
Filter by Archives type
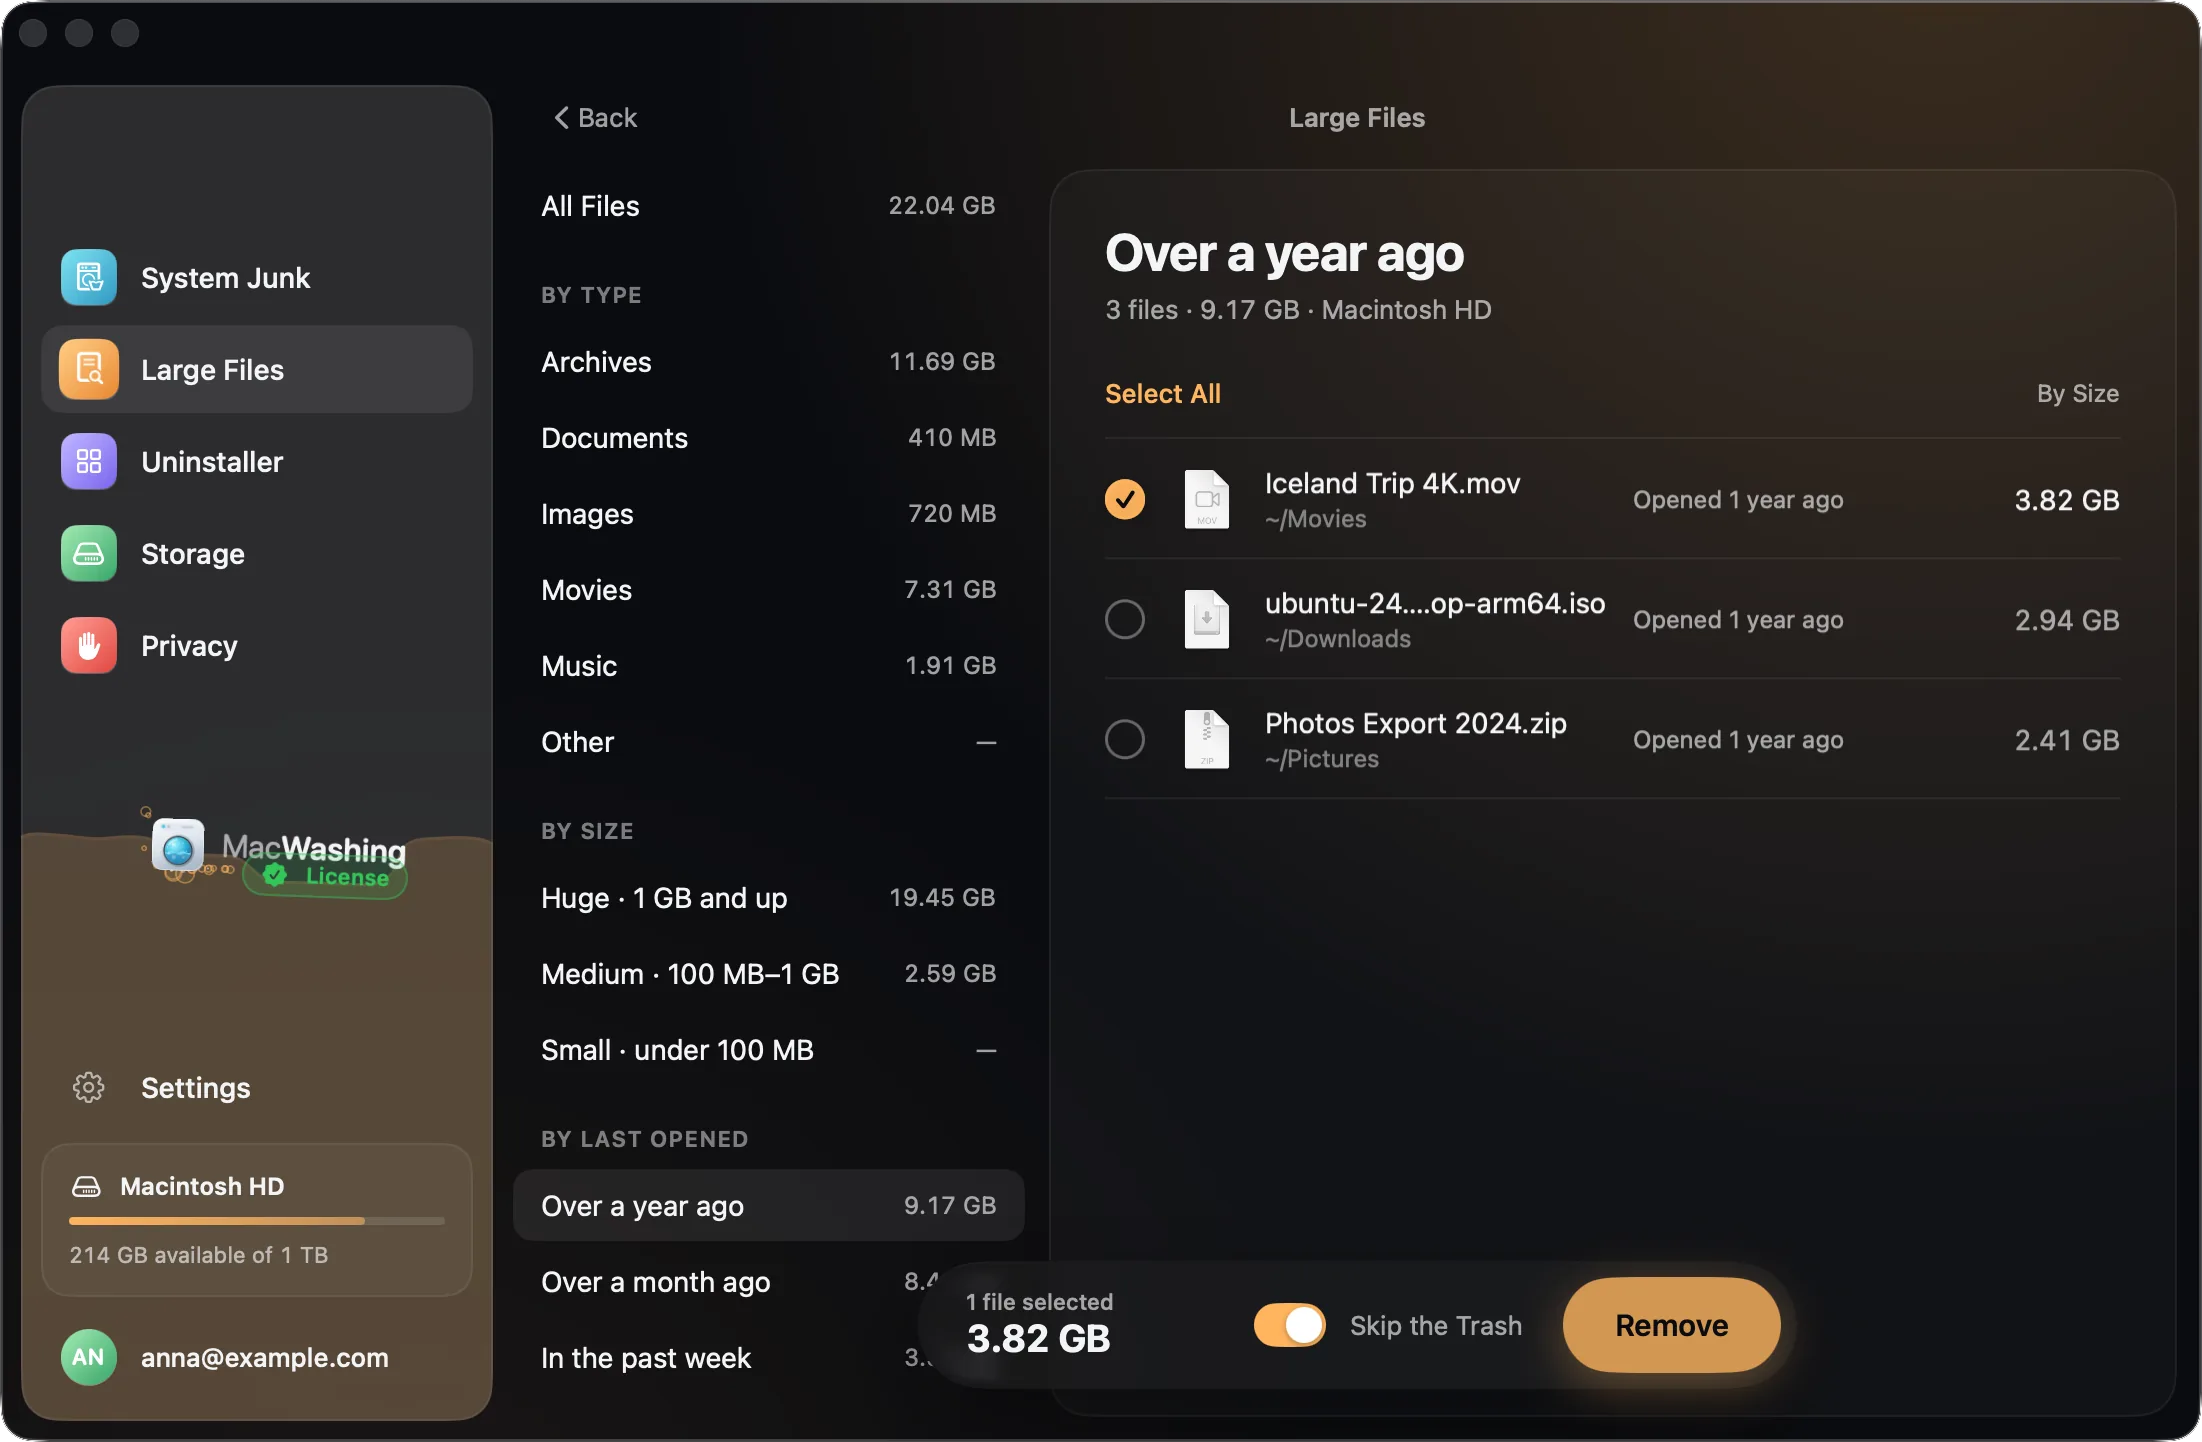click(768, 362)
